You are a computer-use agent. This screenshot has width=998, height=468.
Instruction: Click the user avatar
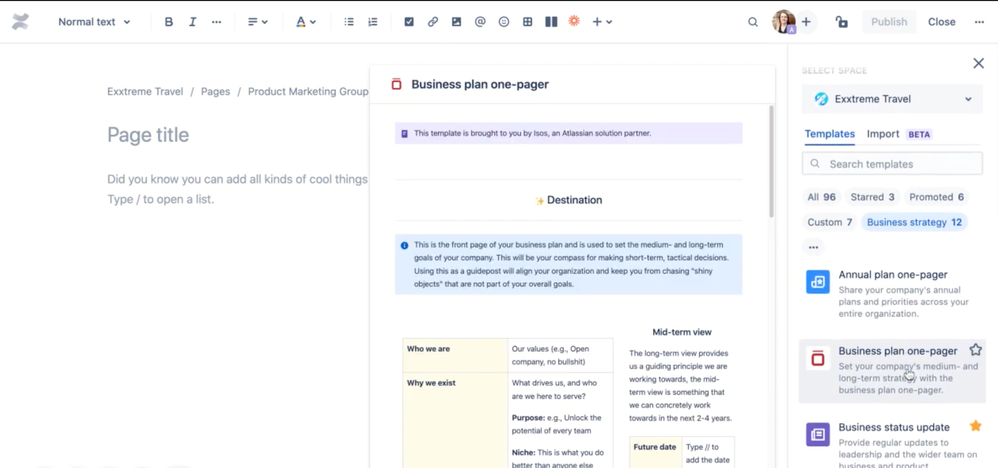point(784,22)
